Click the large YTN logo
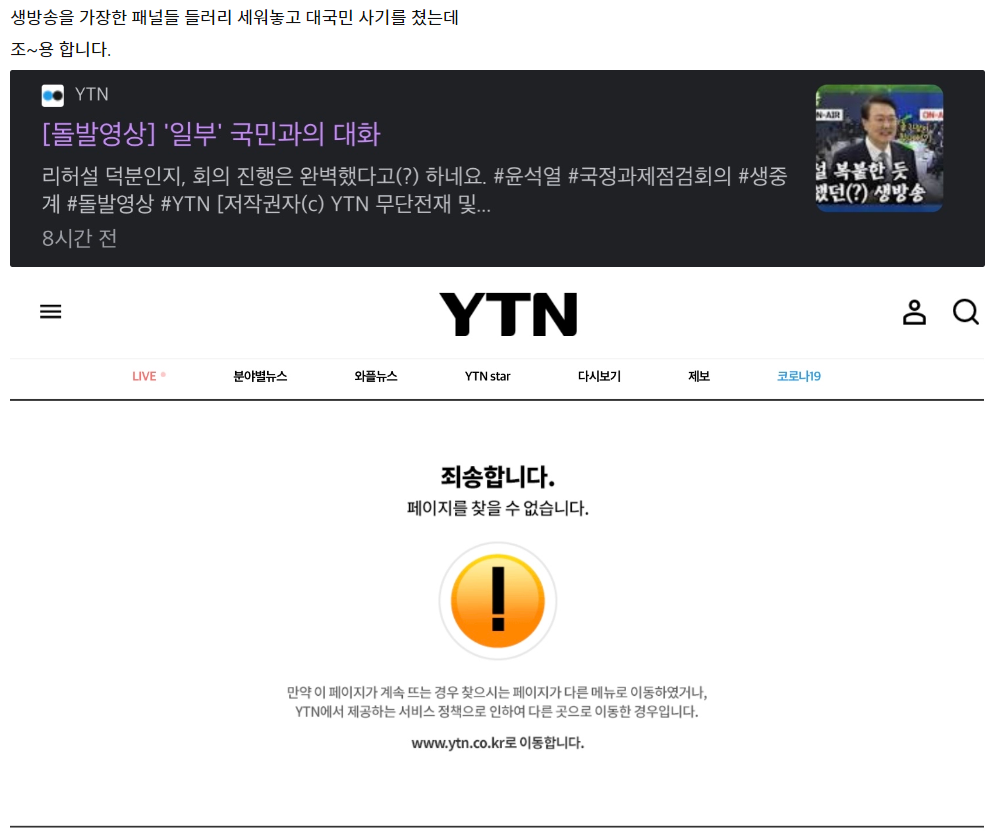 (508, 314)
